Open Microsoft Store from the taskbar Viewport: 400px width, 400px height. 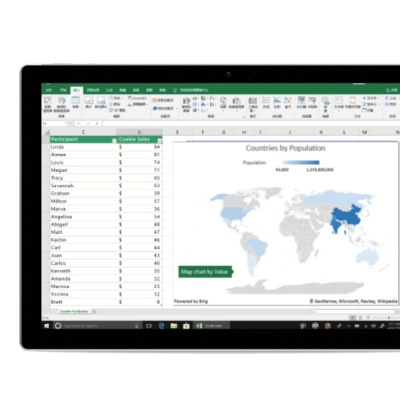(186, 326)
